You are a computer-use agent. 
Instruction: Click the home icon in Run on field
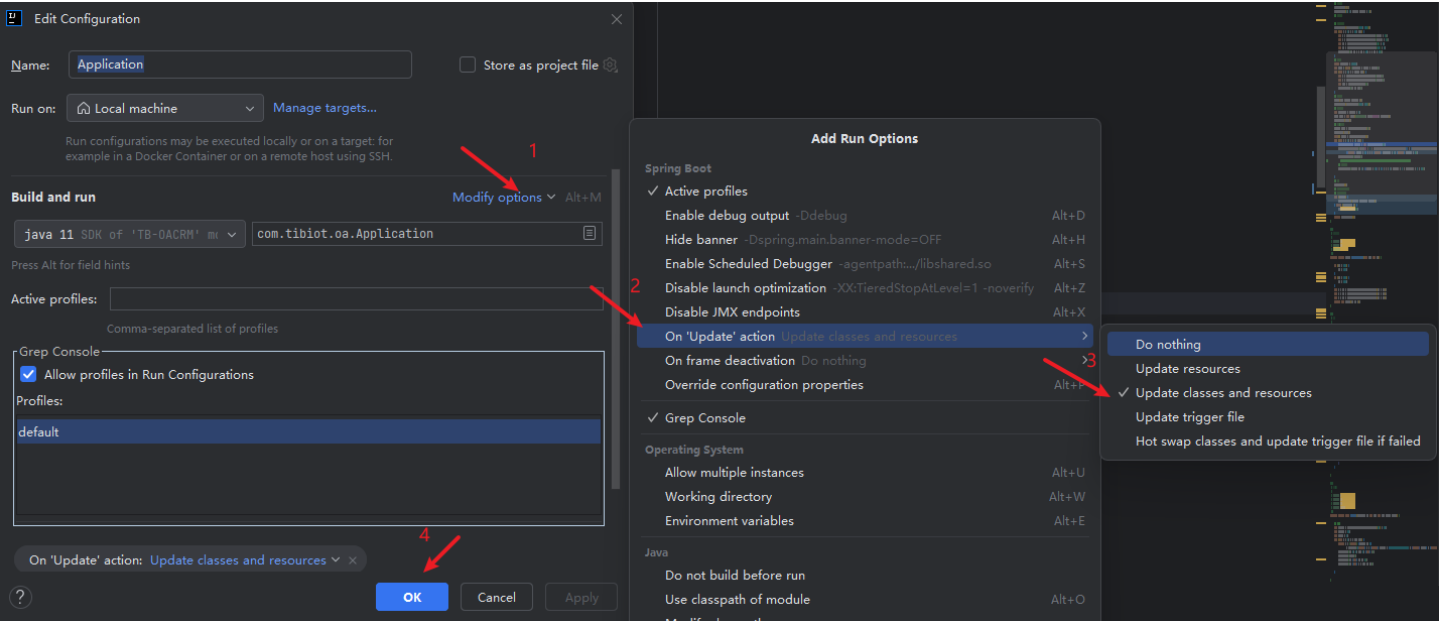click(84, 108)
